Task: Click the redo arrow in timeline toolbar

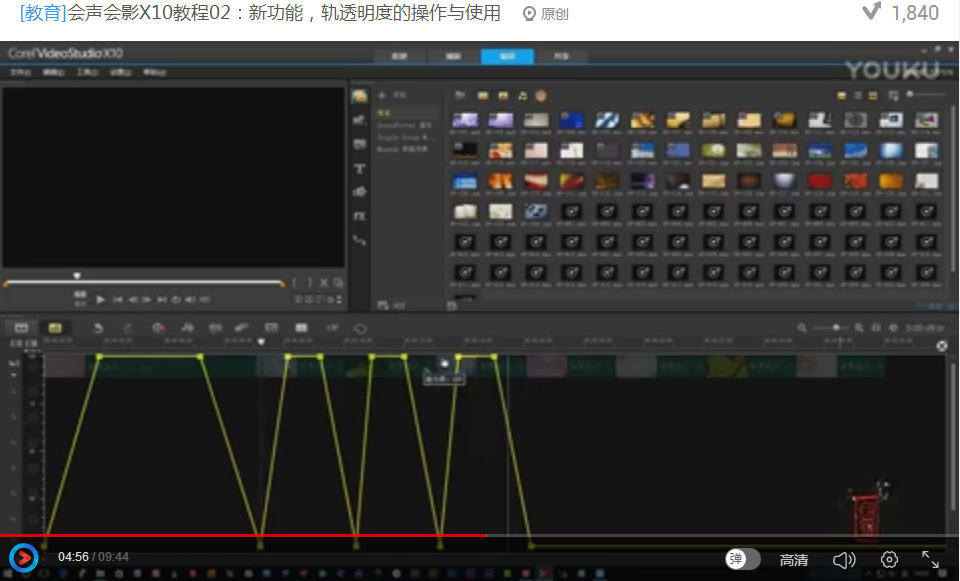Action: pyautogui.click(x=127, y=328)
